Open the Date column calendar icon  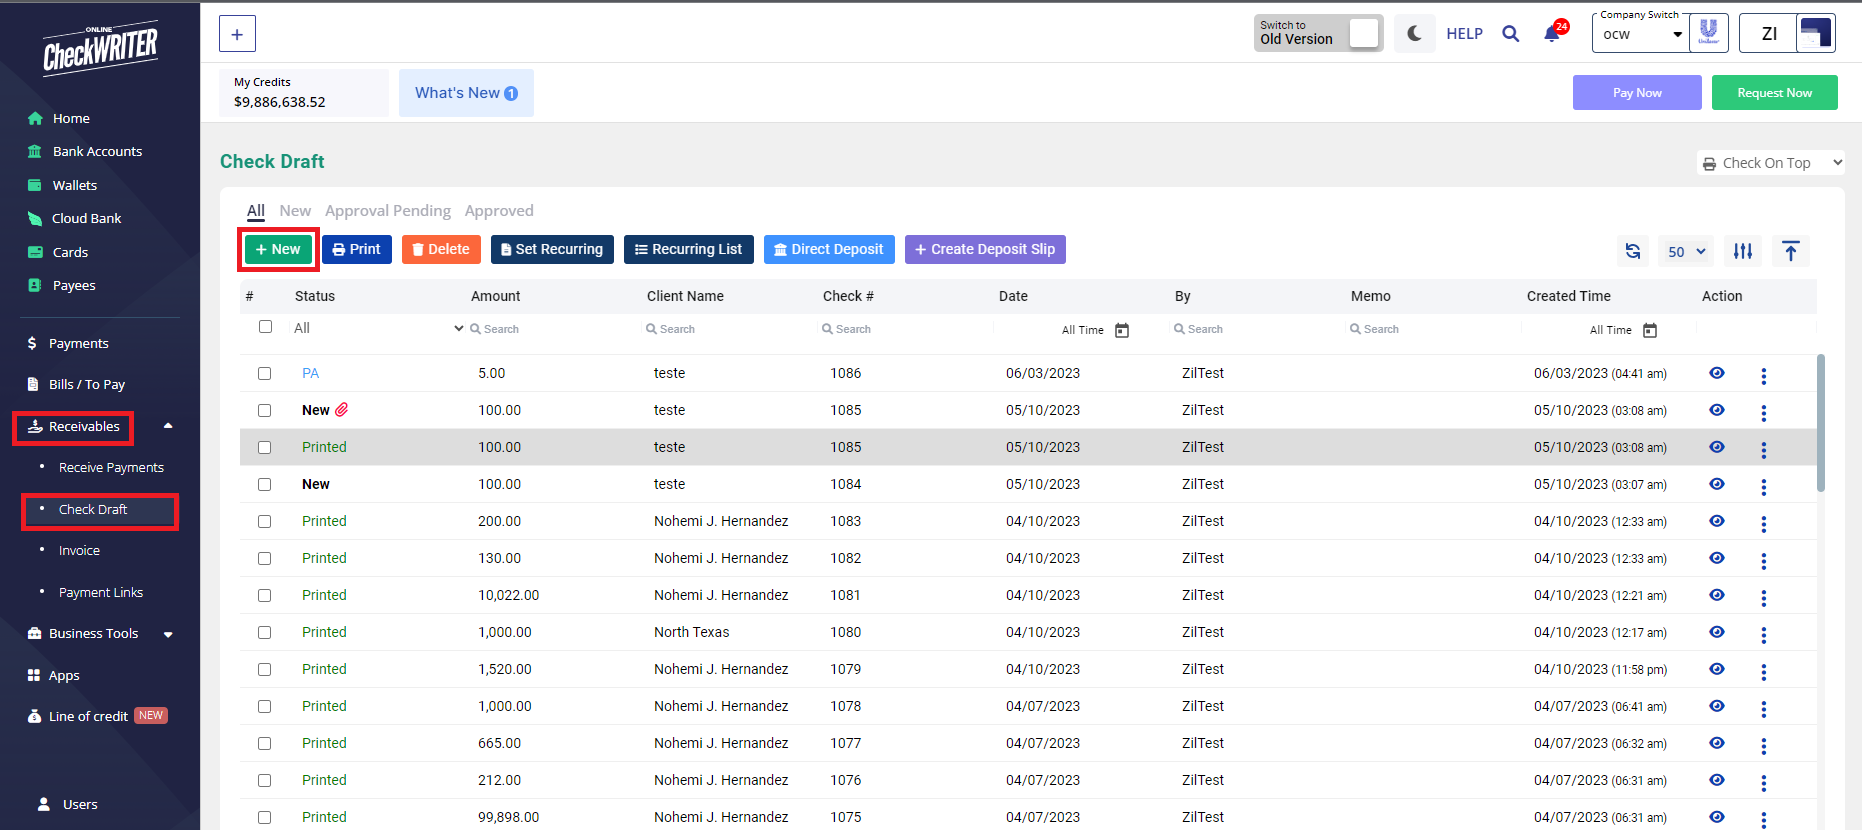click(1122, 330)
